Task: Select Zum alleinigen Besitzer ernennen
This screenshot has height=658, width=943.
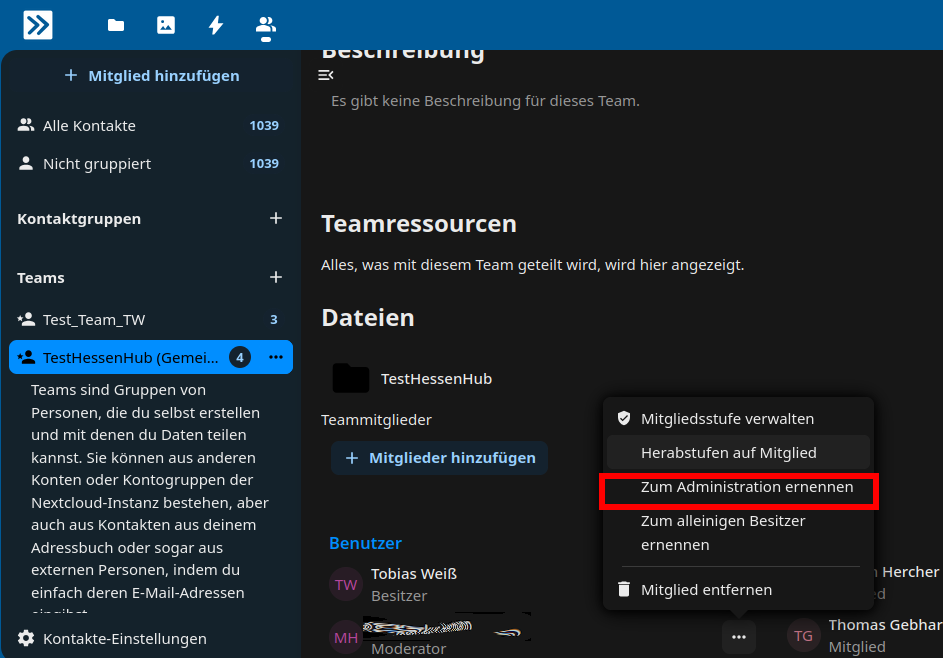Action: tap(722, 533)
